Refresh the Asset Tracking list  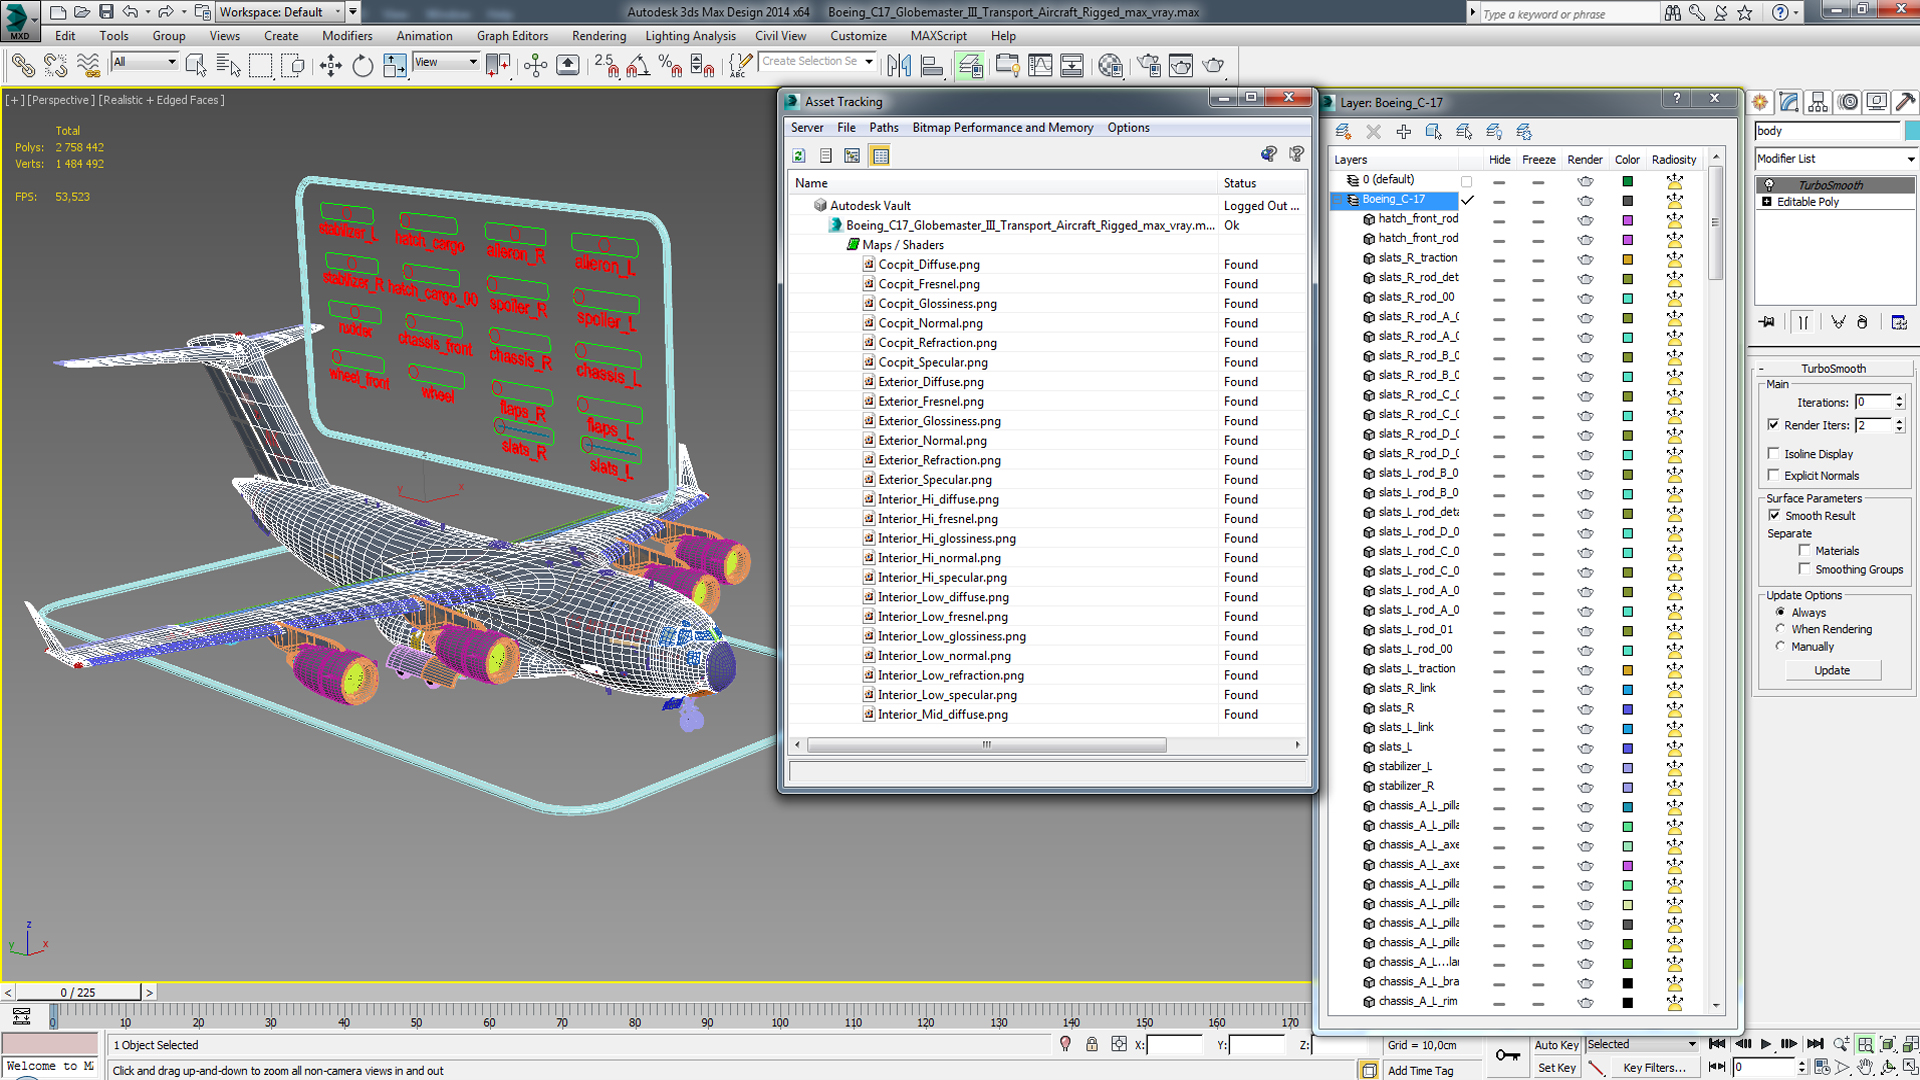tap(799, 156)
